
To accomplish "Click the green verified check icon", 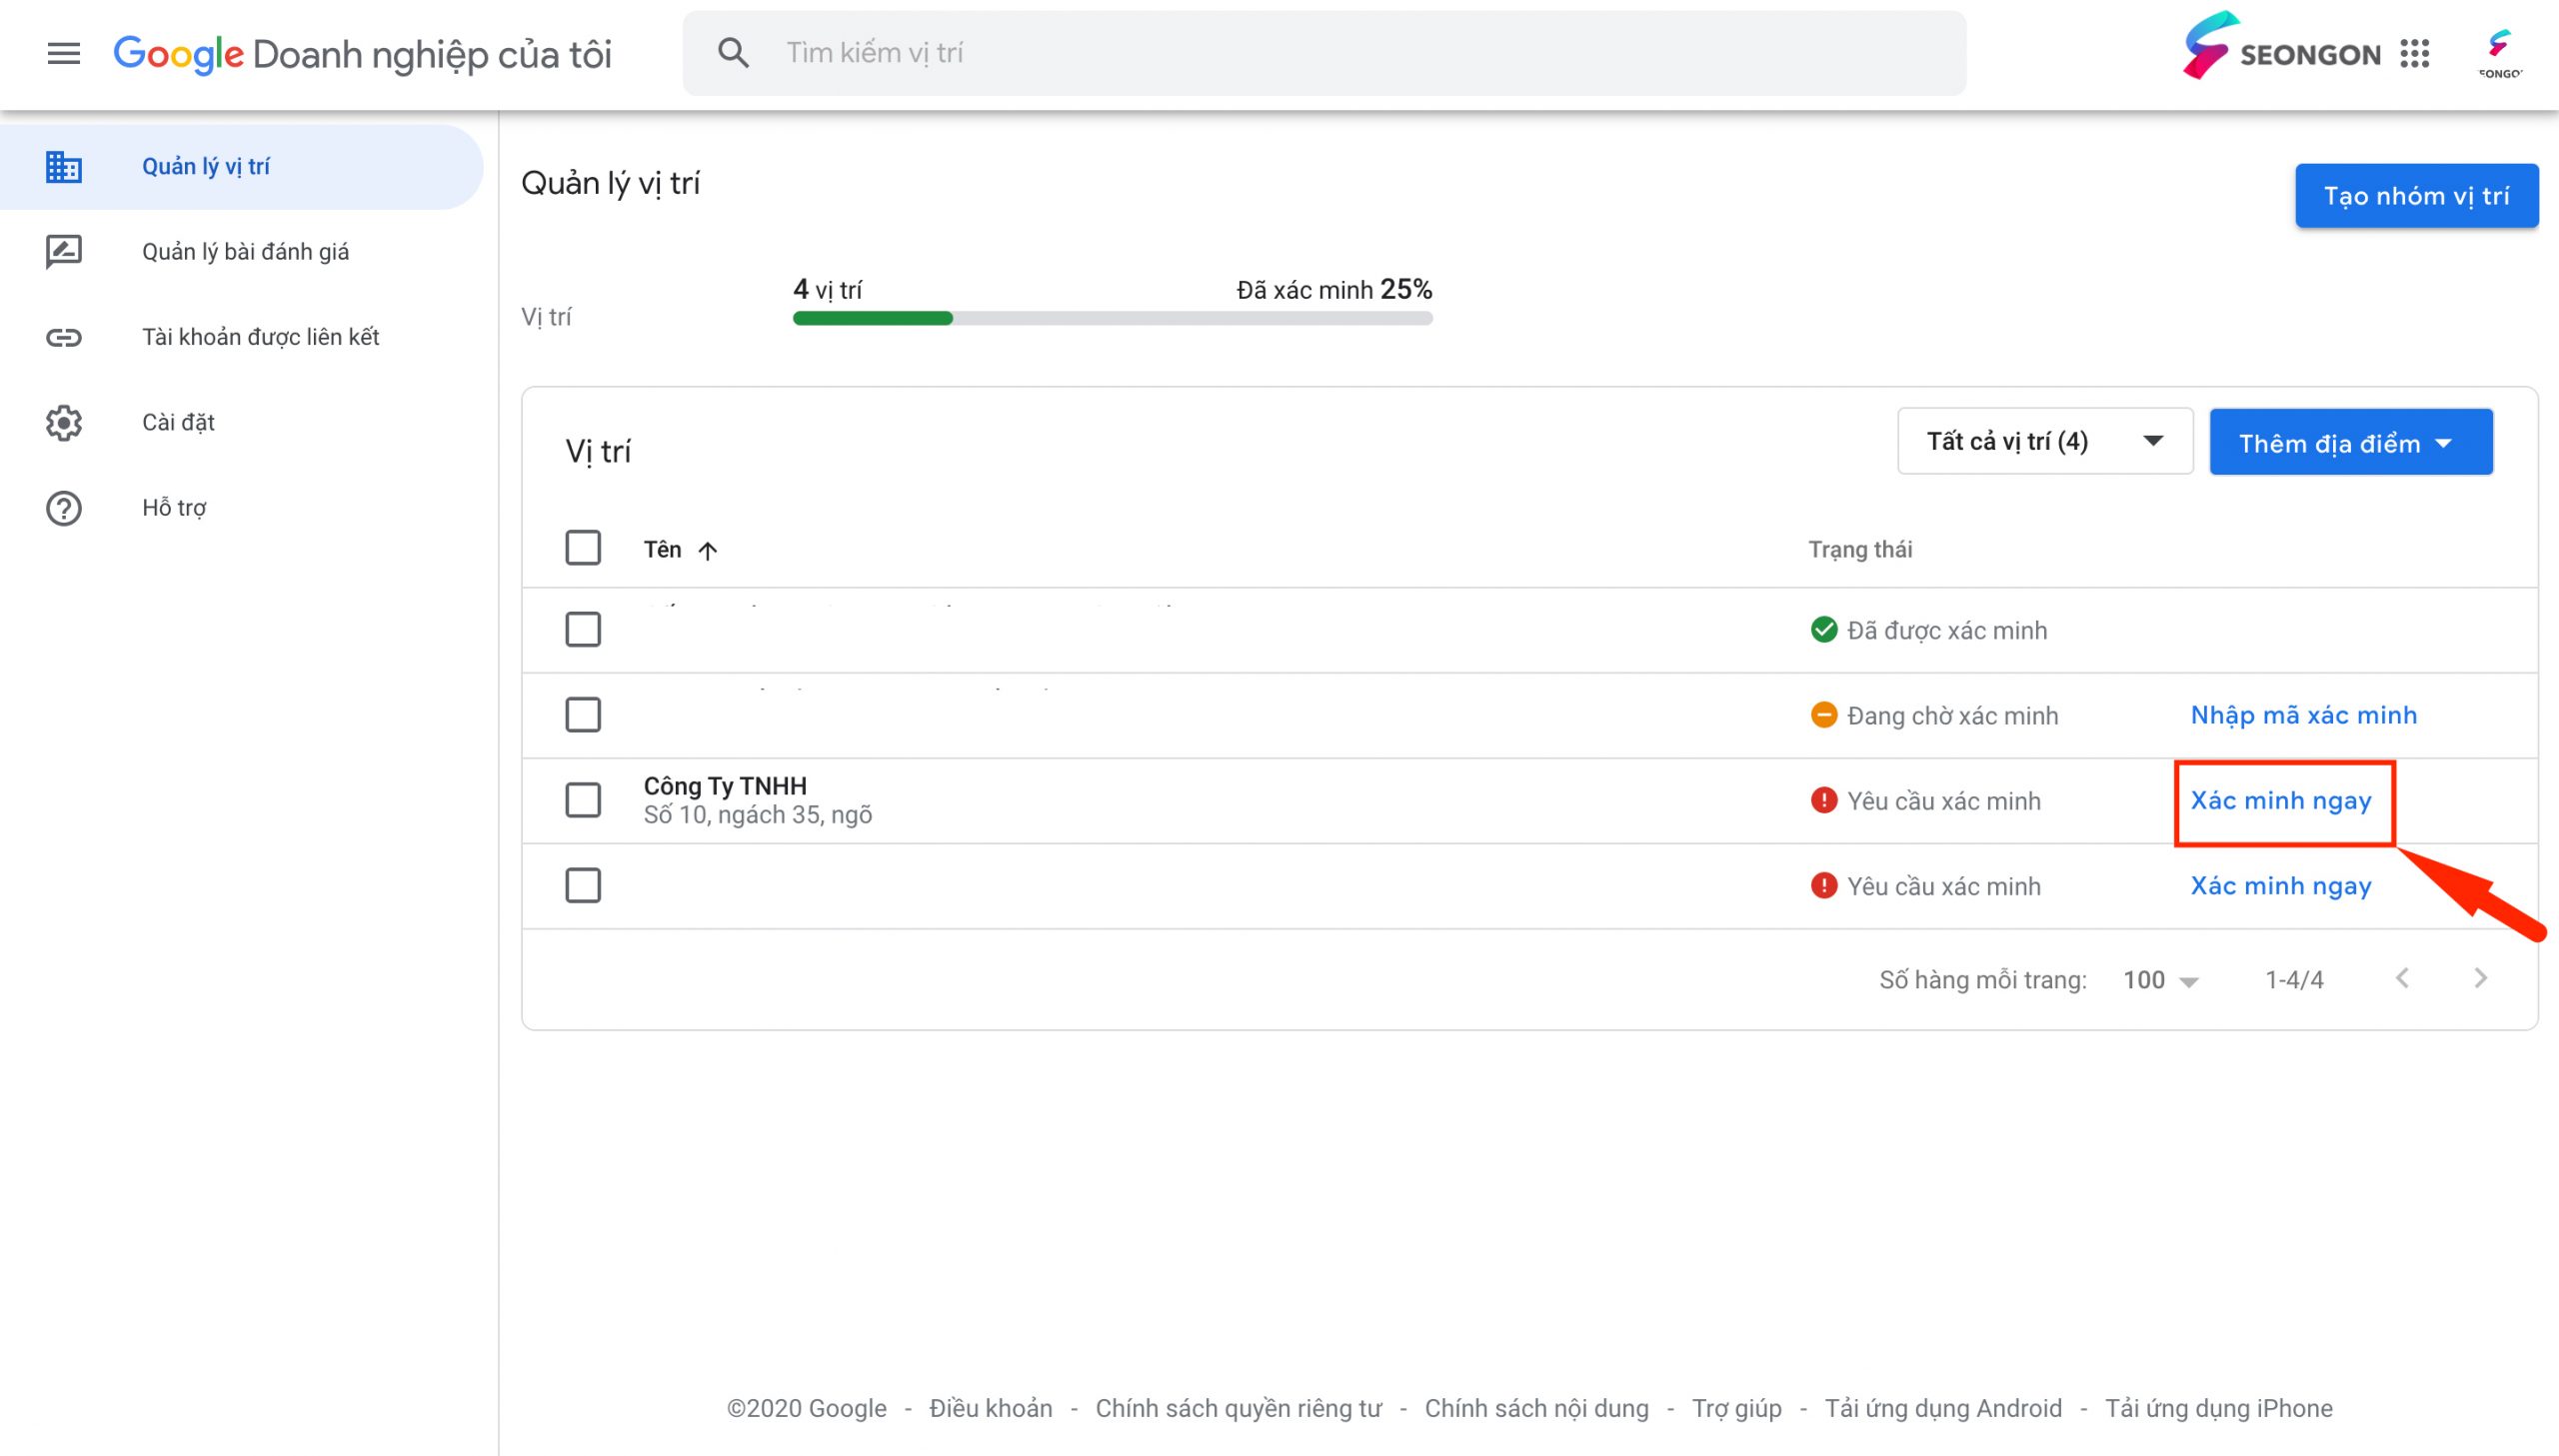I will (1824, 630).
